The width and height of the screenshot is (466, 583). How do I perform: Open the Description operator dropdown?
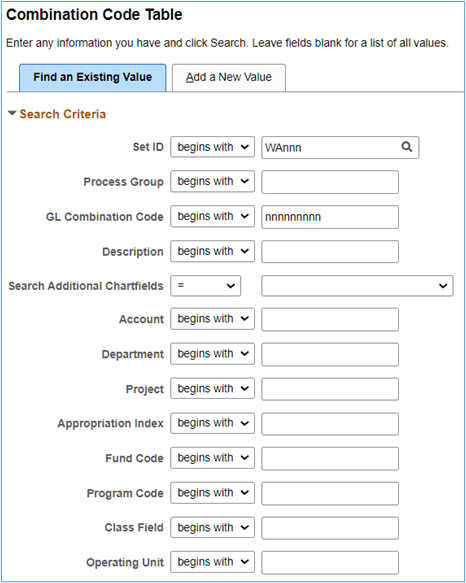[212, 251]
